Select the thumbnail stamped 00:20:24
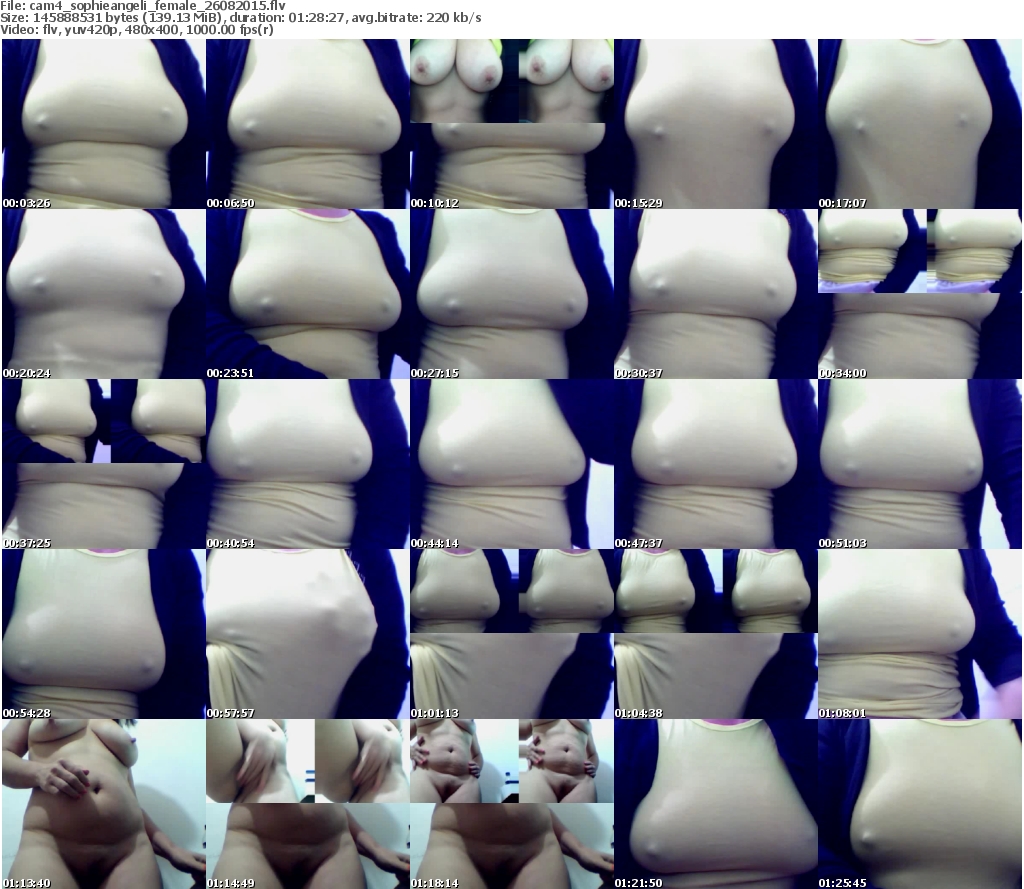The height and width of the screenshot is (889, 1024). tap(104, 294)
